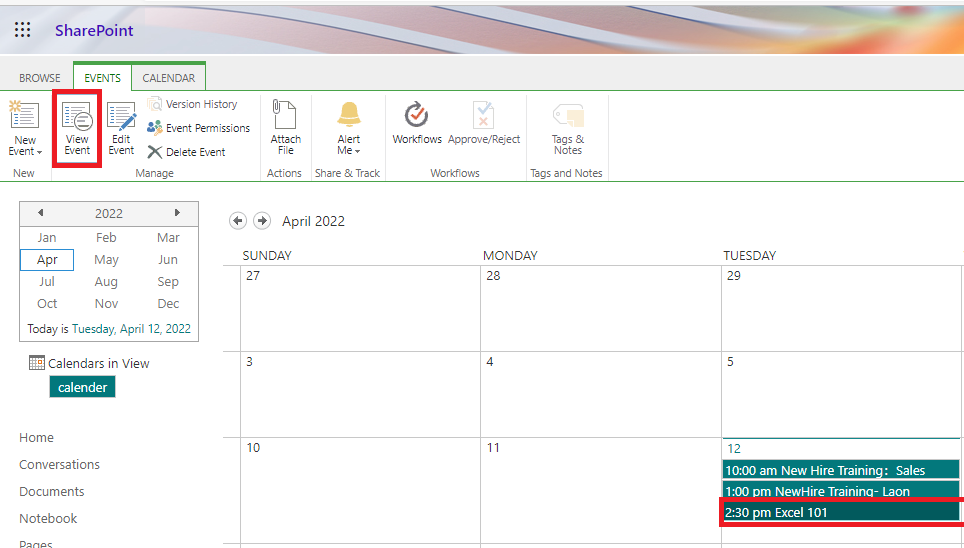Select the calender swatch in Calendars in View
Image resolution: width=964 pixels, height=548 pixels.
click(x=82, y=387)
